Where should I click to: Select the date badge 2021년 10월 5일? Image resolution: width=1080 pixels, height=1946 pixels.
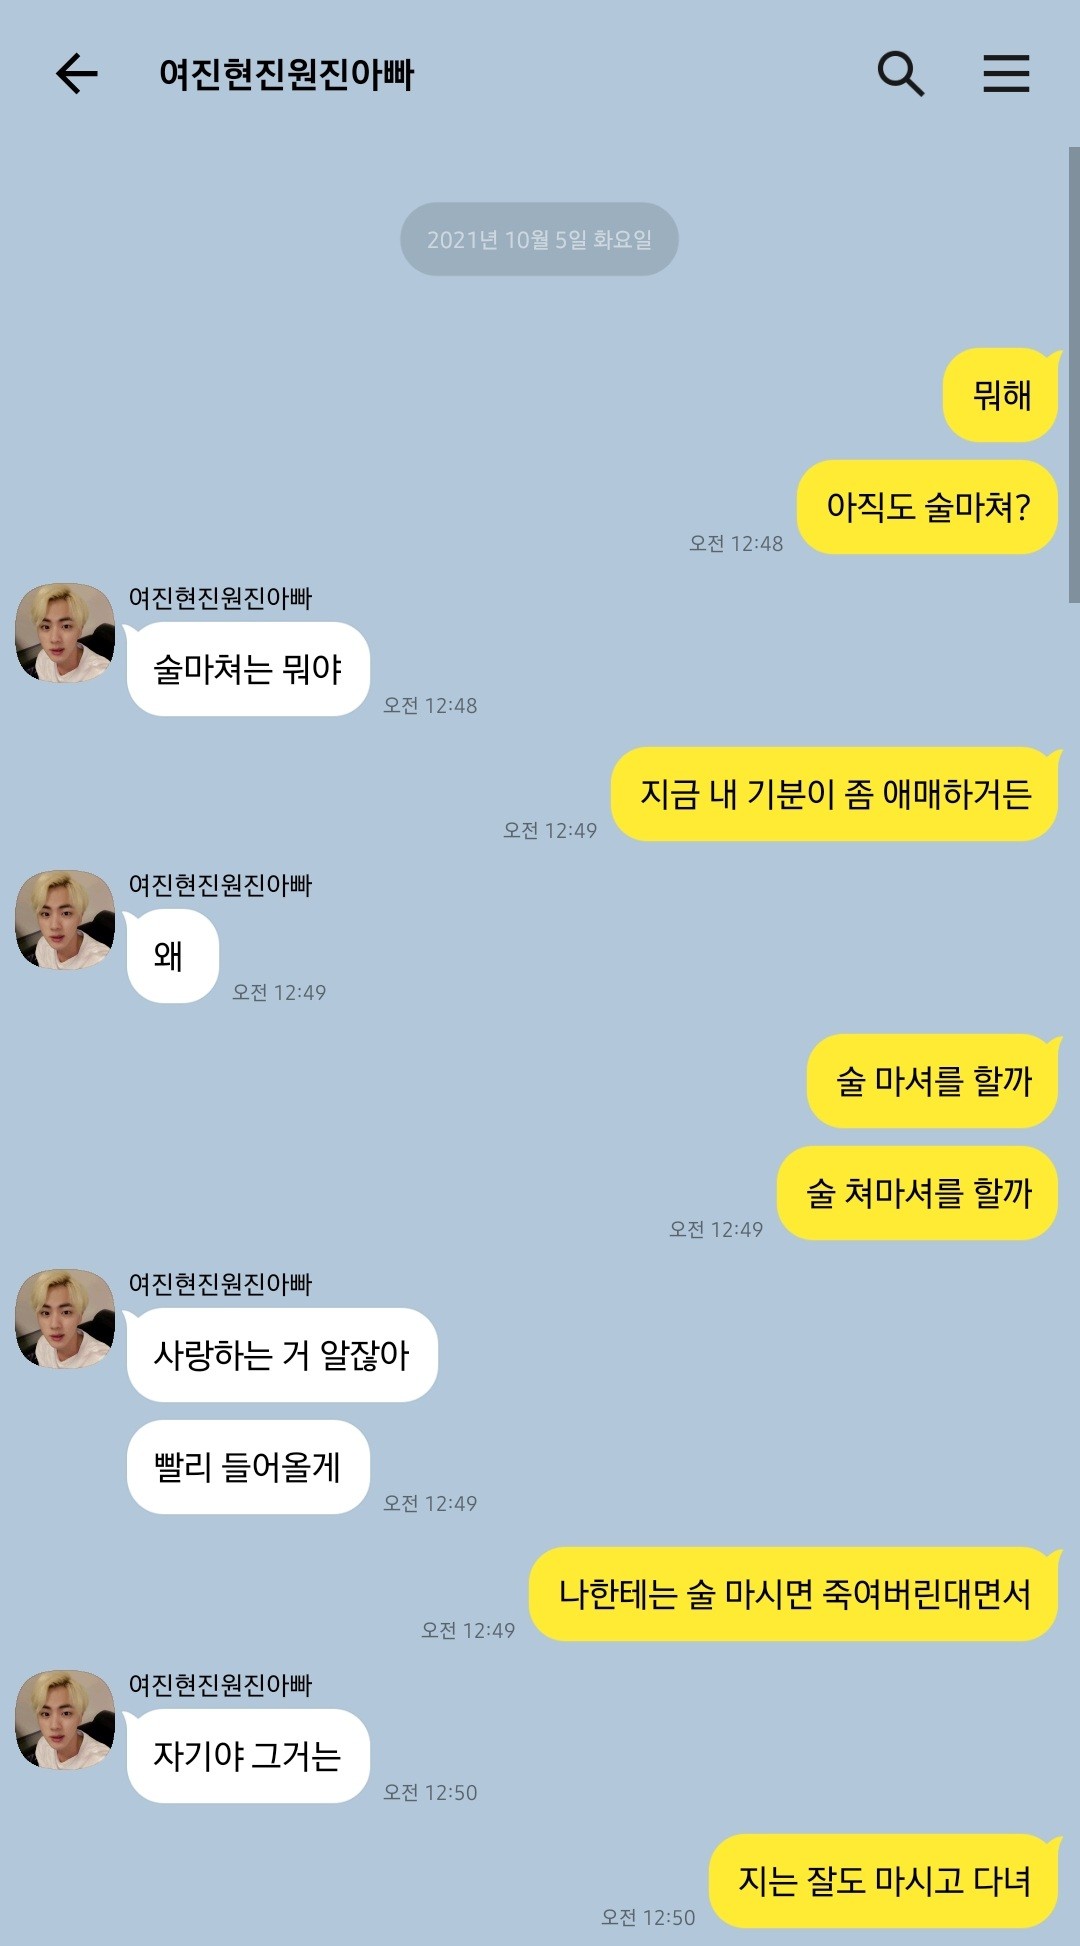click(x=539, y=239)
